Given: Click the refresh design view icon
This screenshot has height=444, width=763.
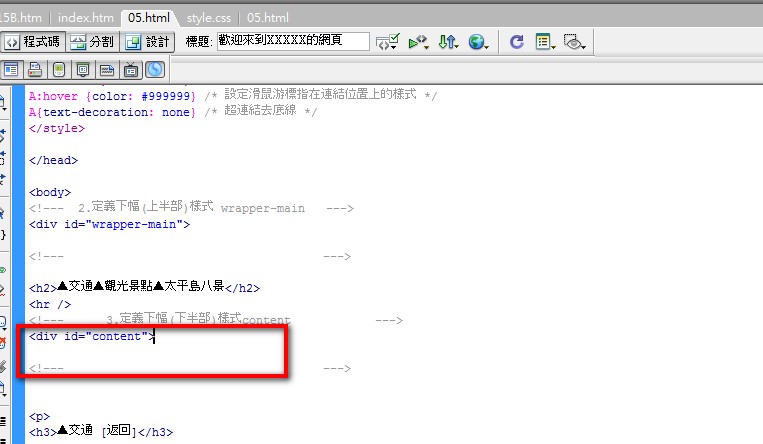Looking at the screenshot, I should [x=517, y=42].
